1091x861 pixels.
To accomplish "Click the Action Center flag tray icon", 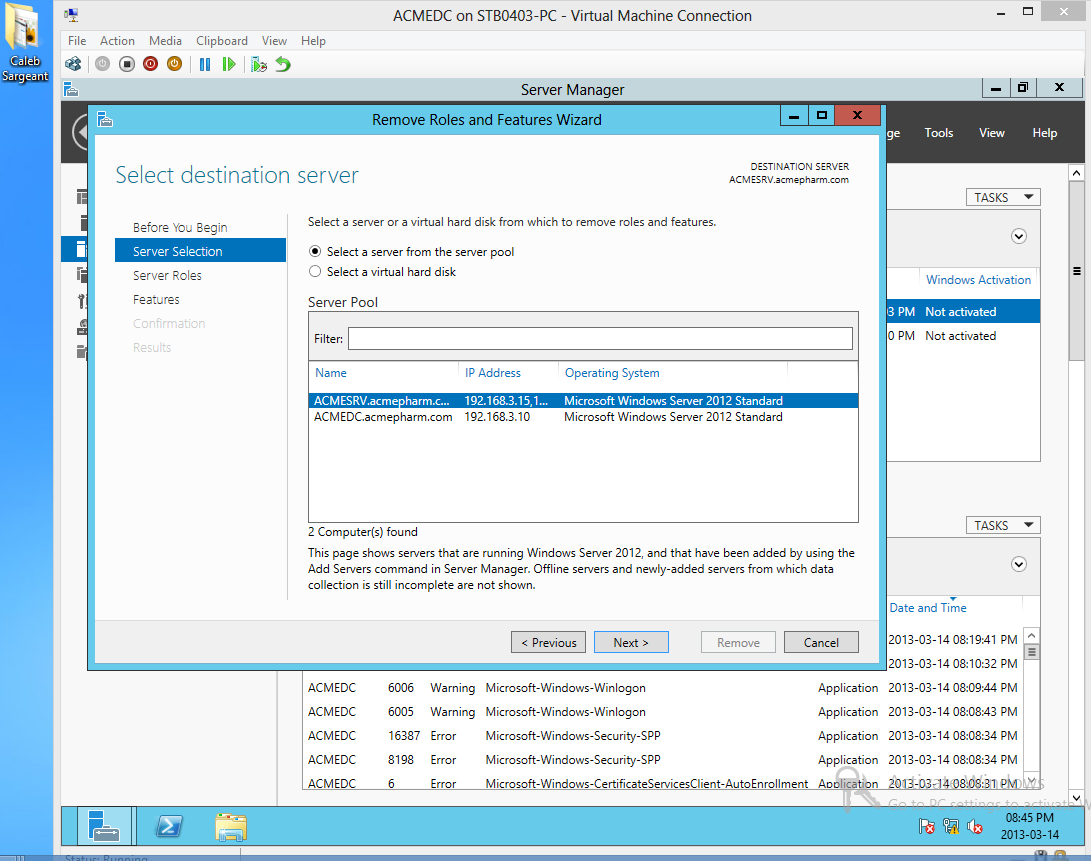I will [x=926, y=826].
